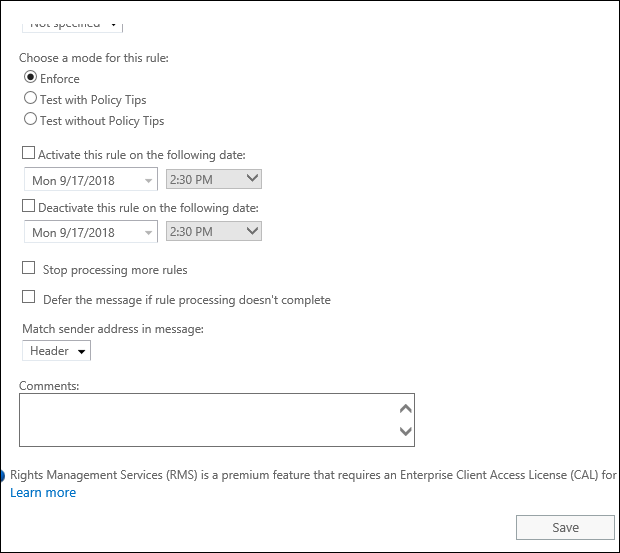Click the Save button
The height and width of the screenshot is (553, 620).
tap(565, 527)
